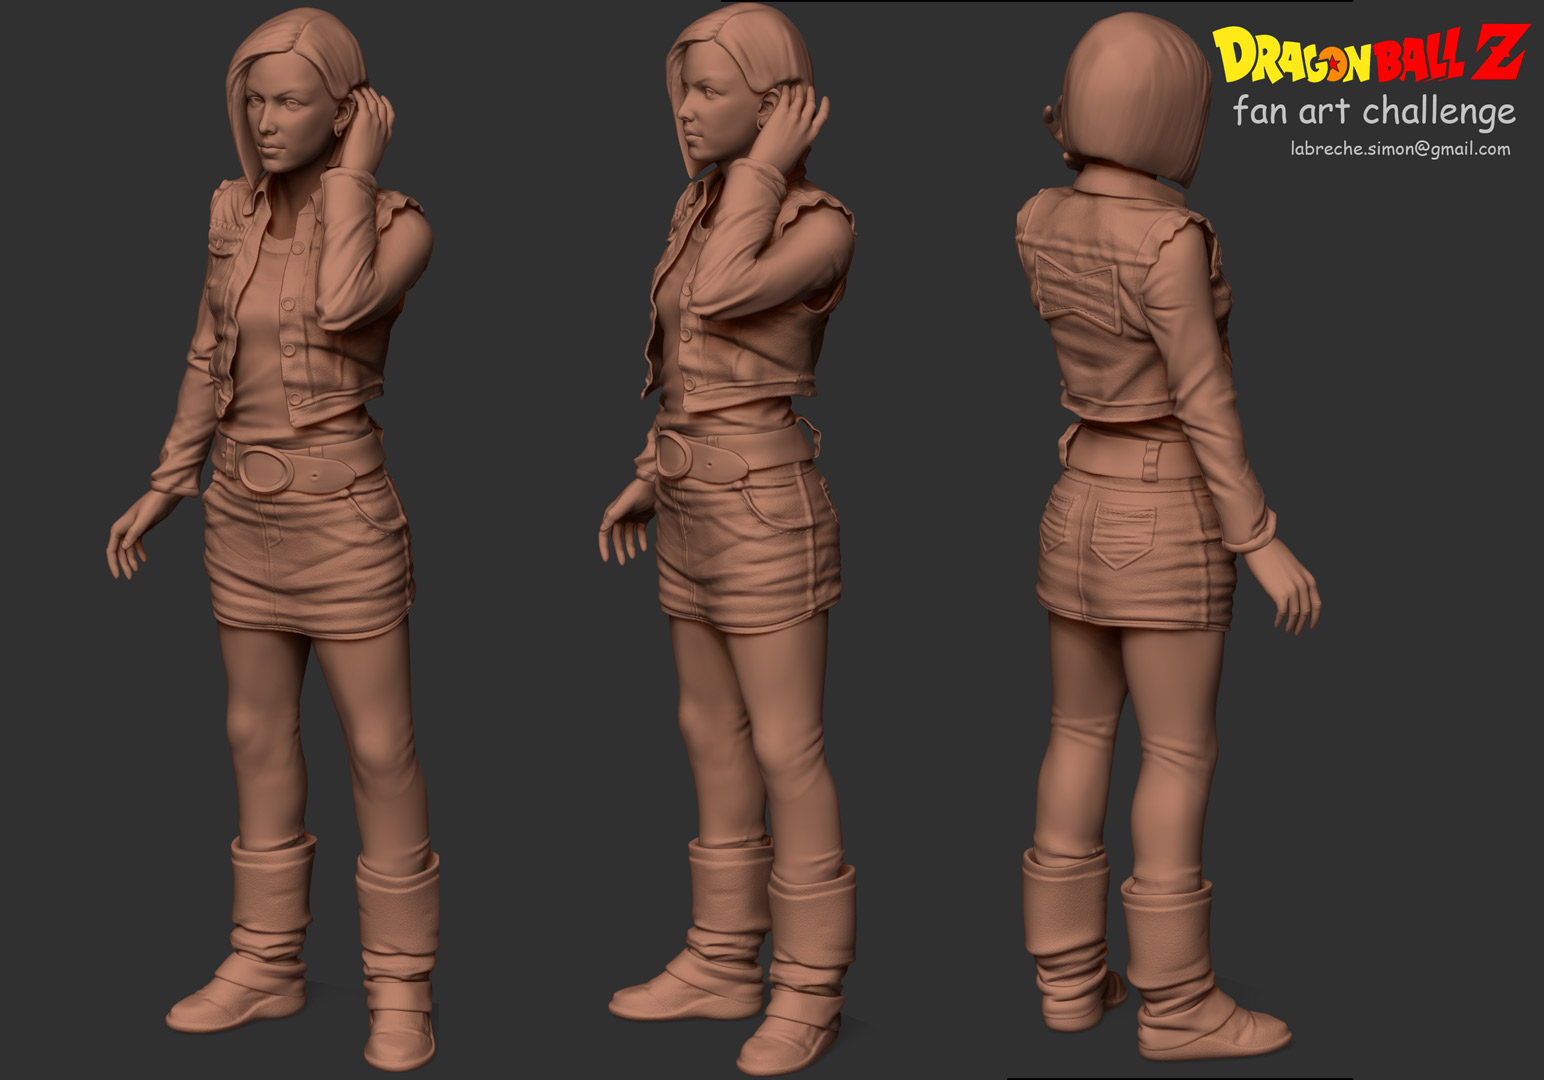Click the labreche.simon@gmail.com email address
The width and height of the screenshot is (1544, 1080).
[1400, 149]
